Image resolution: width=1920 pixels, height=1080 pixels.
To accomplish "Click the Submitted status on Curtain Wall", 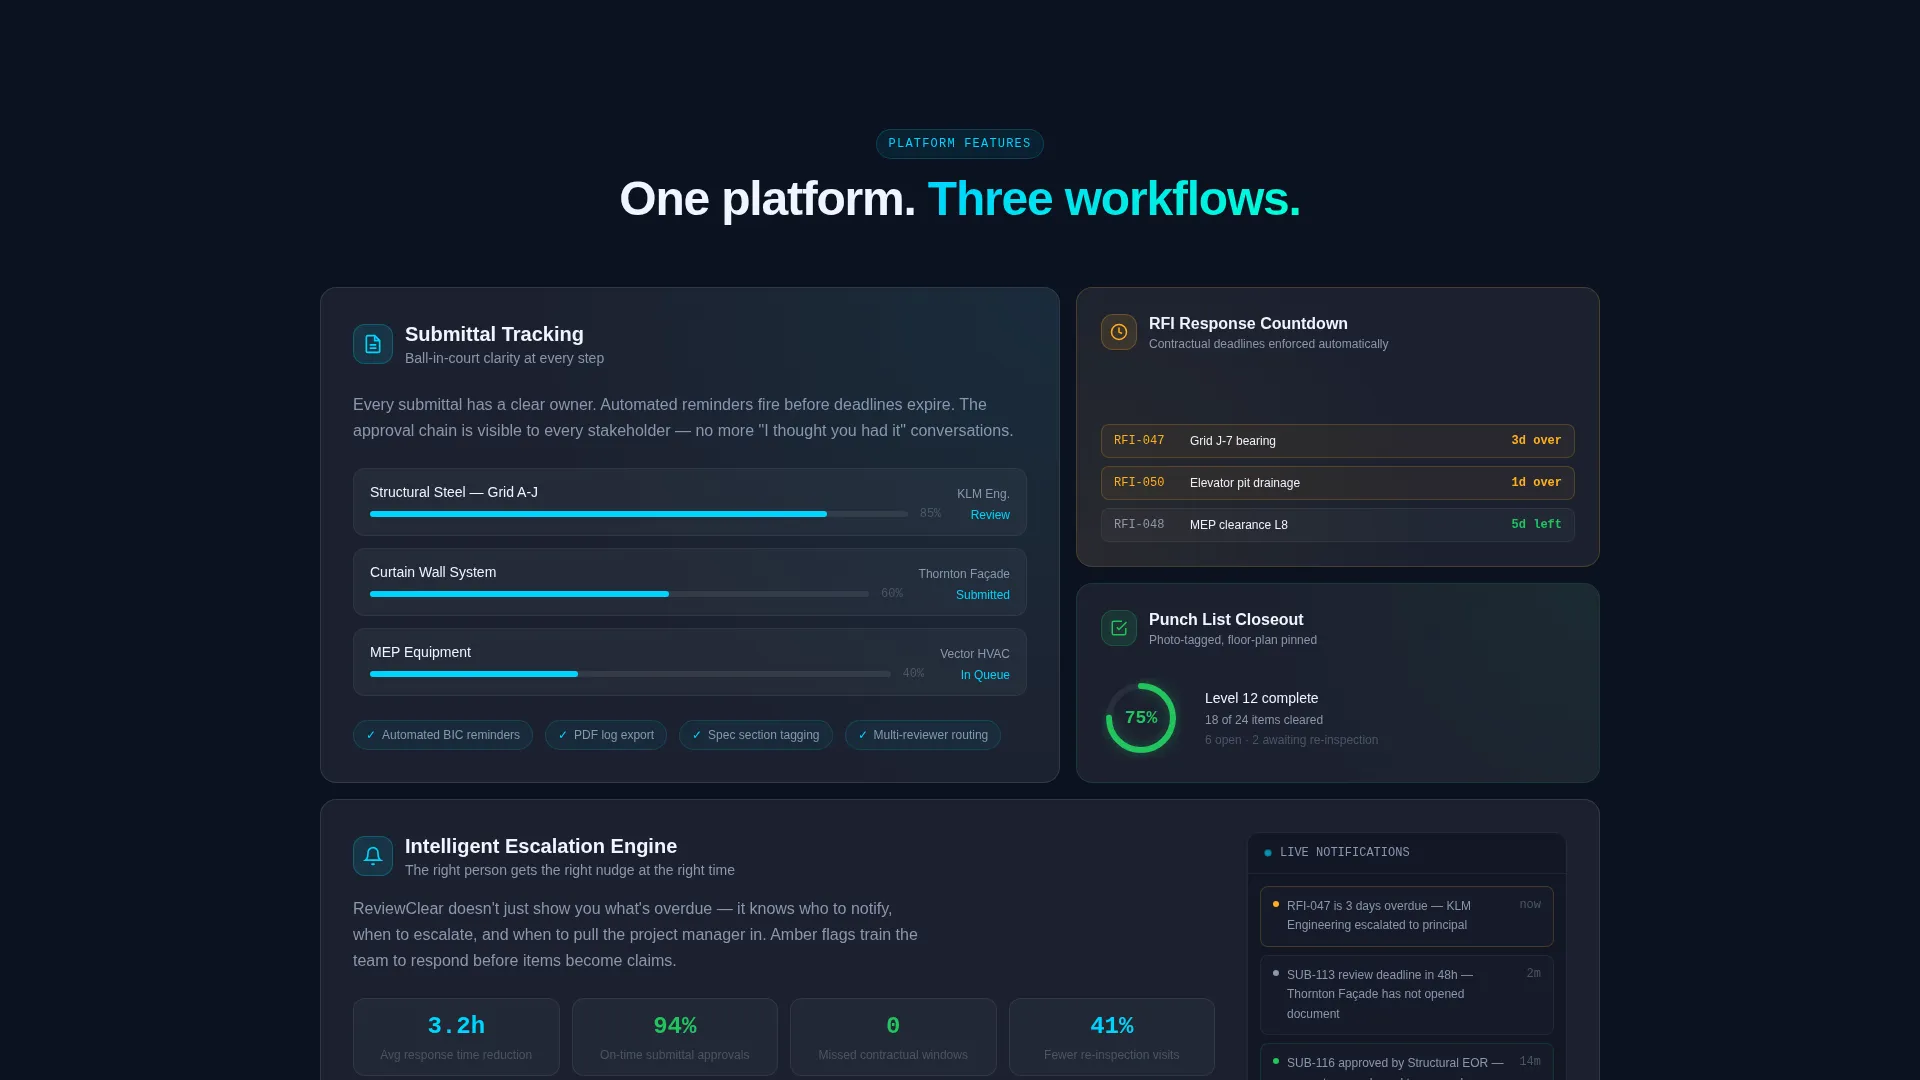I will coord(983,595).
